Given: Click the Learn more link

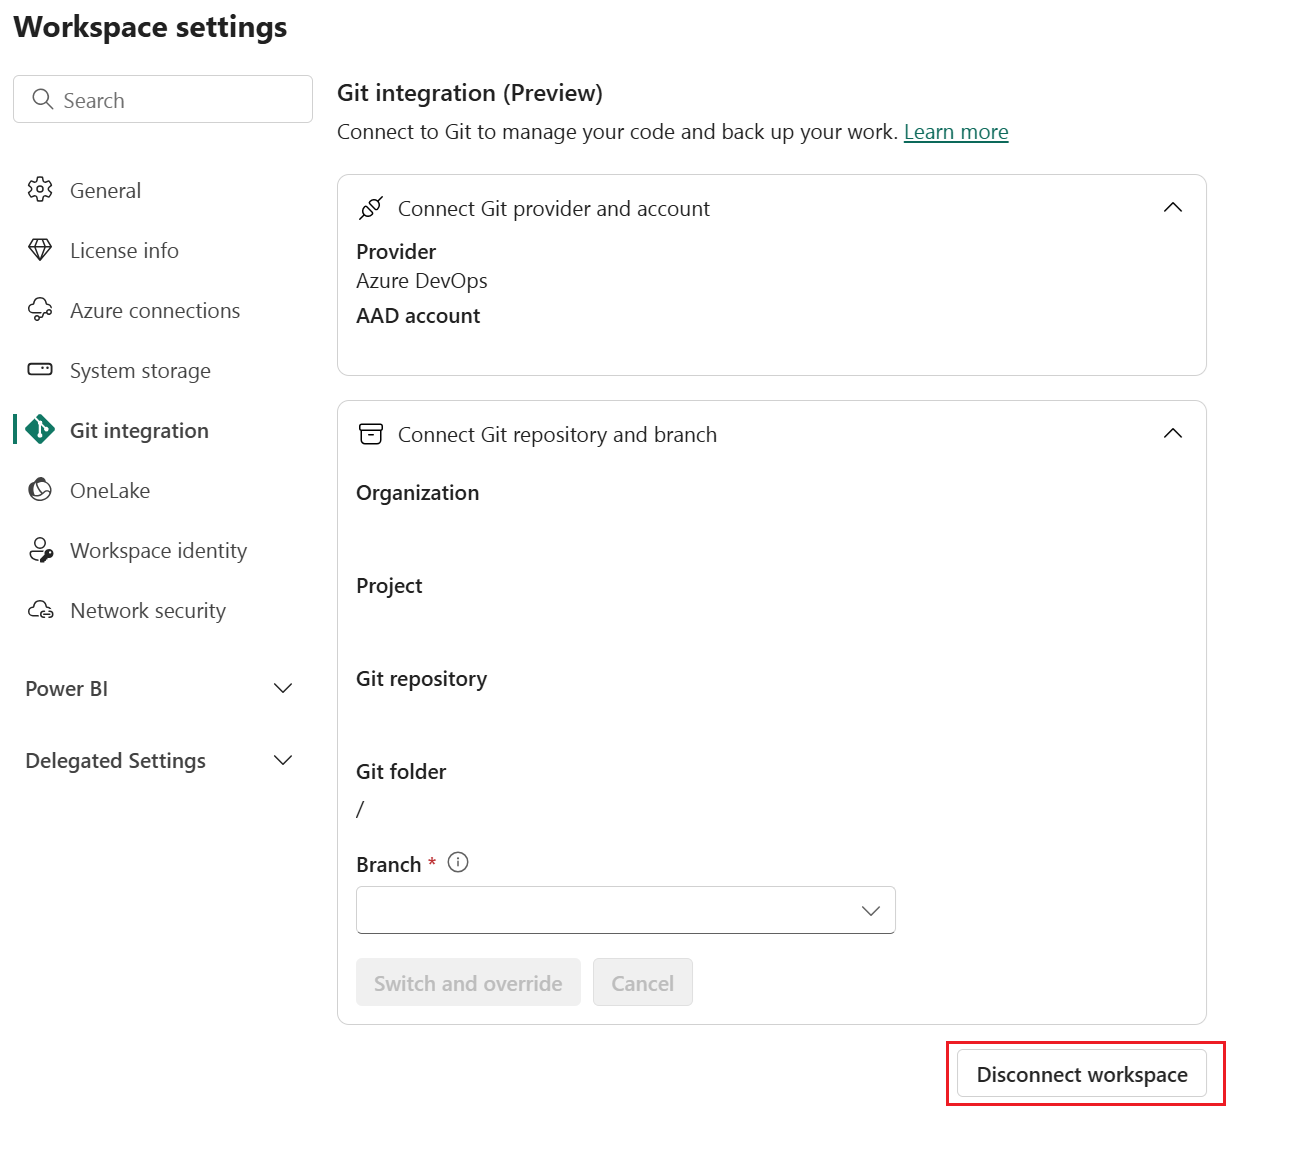Looking at the screenshot, I should point(956,132).
